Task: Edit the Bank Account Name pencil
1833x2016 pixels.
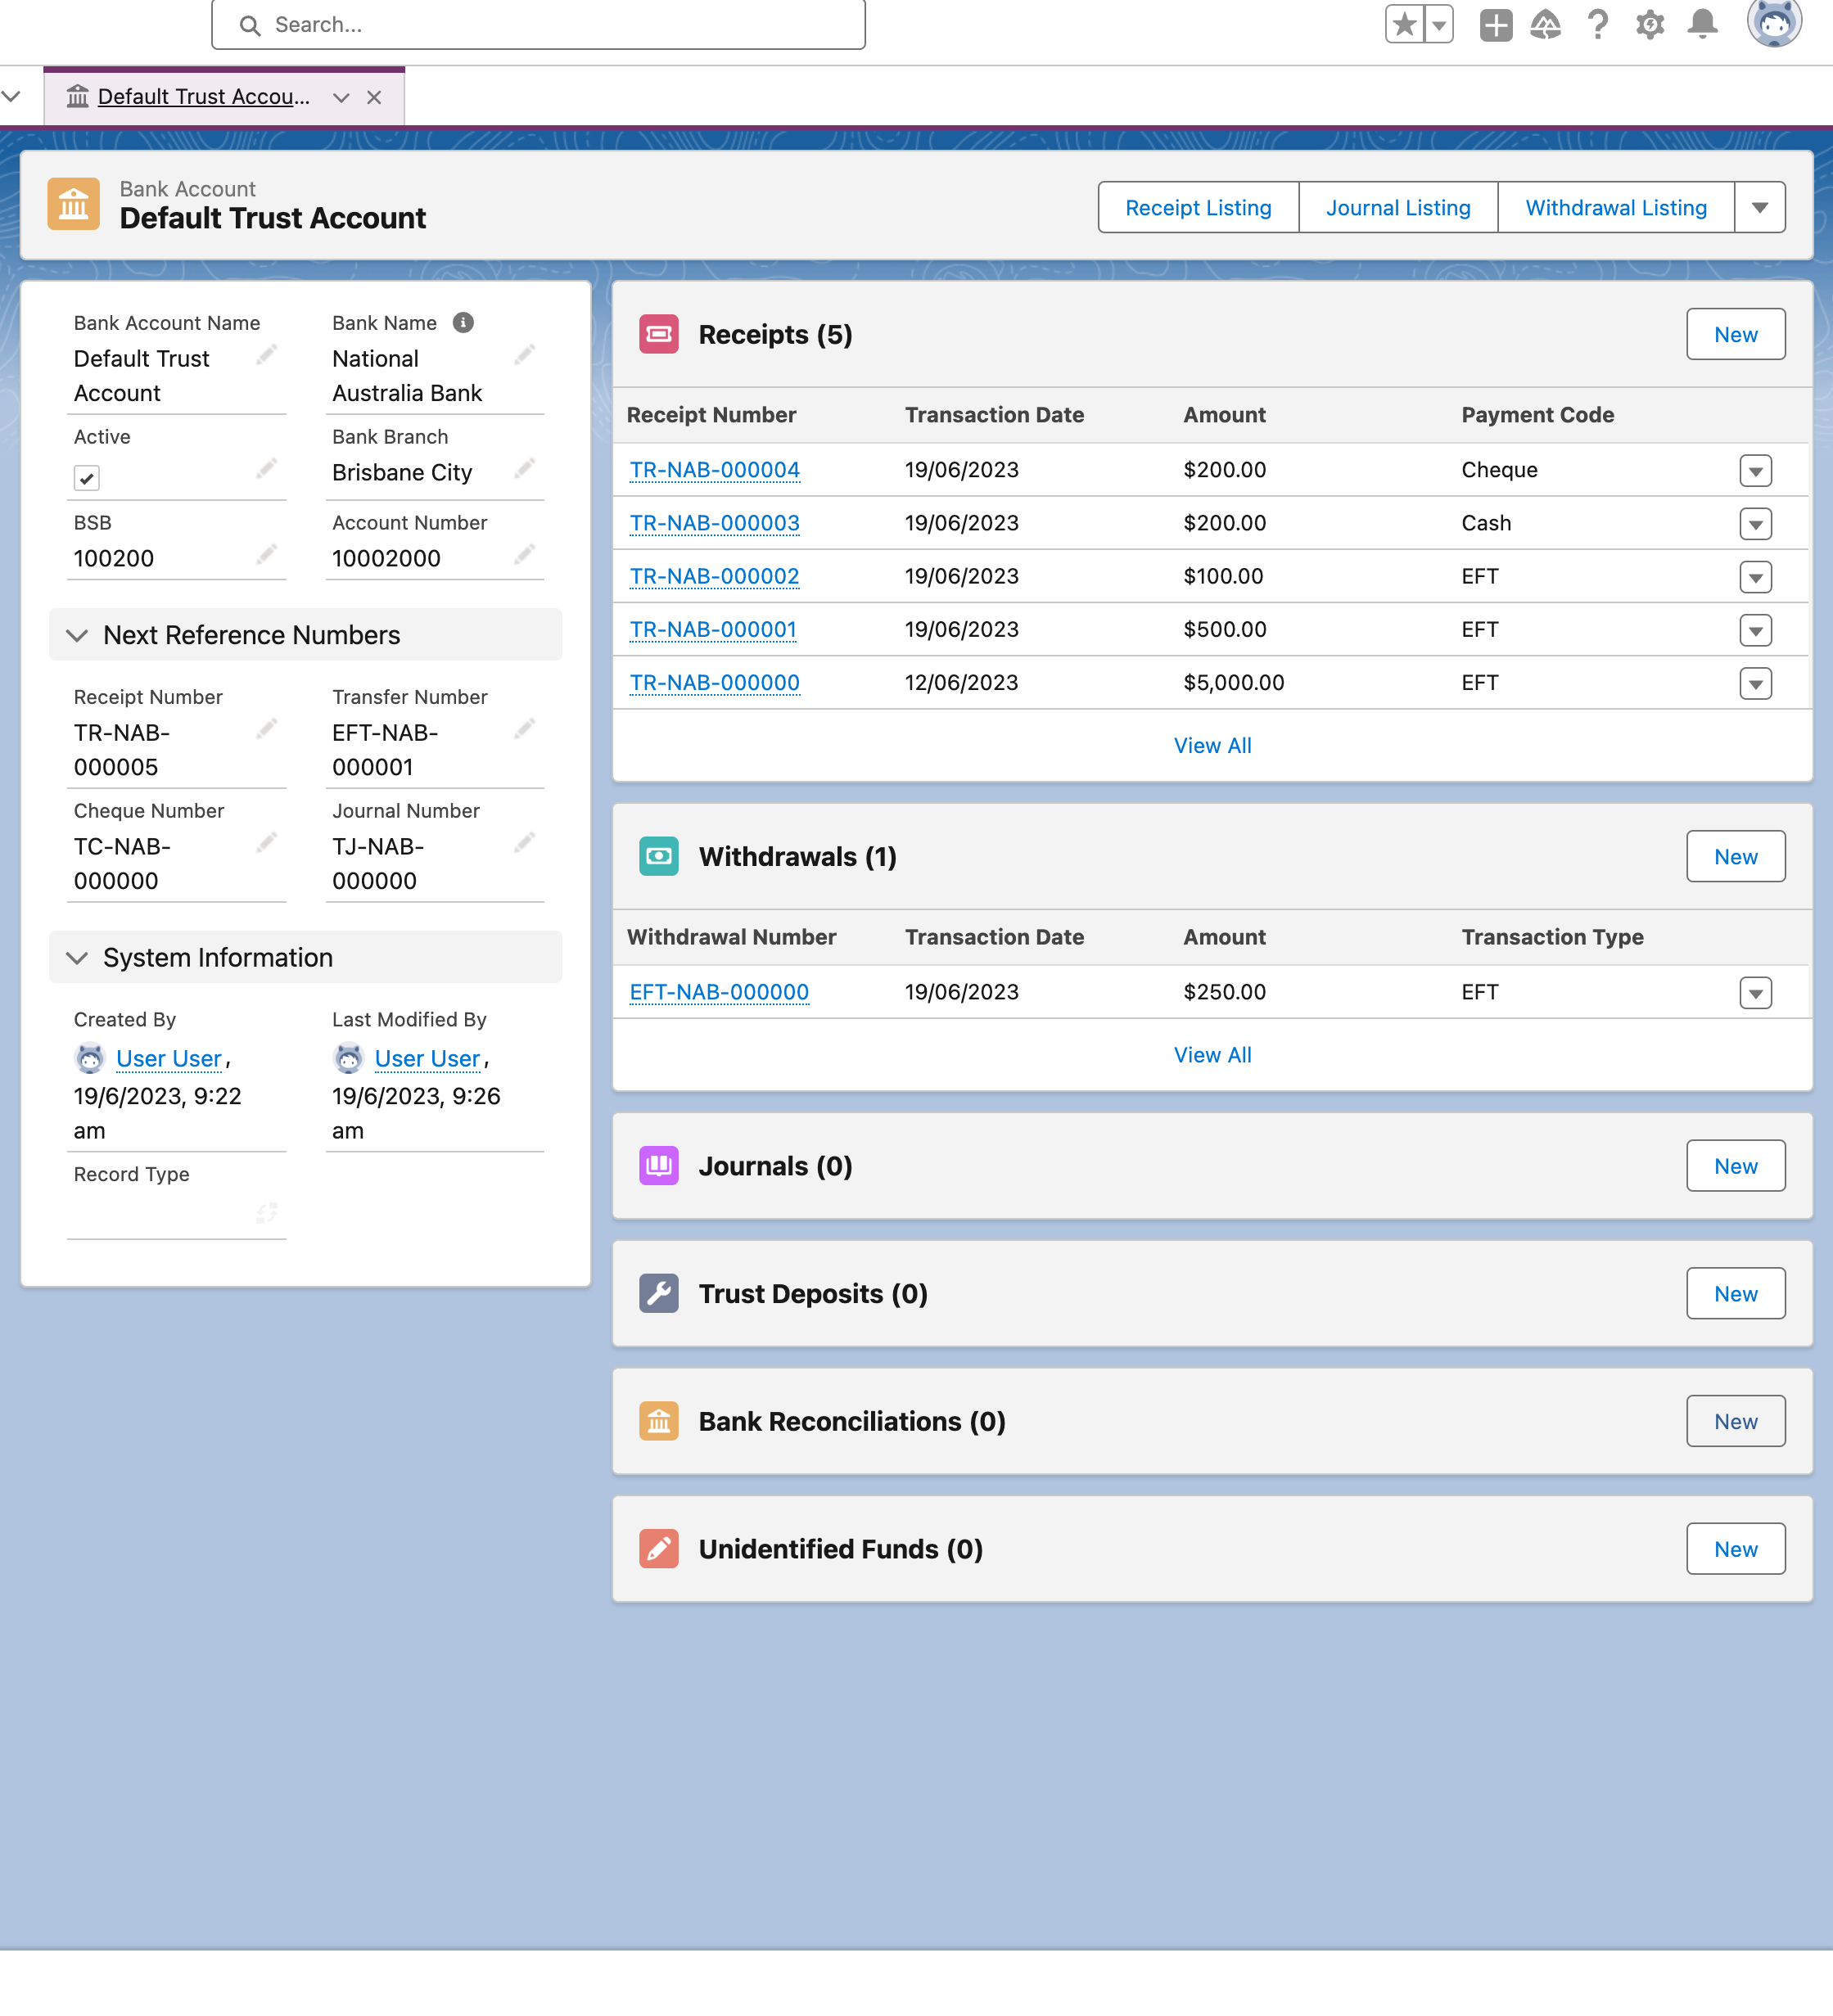Action: click(266, 355)
